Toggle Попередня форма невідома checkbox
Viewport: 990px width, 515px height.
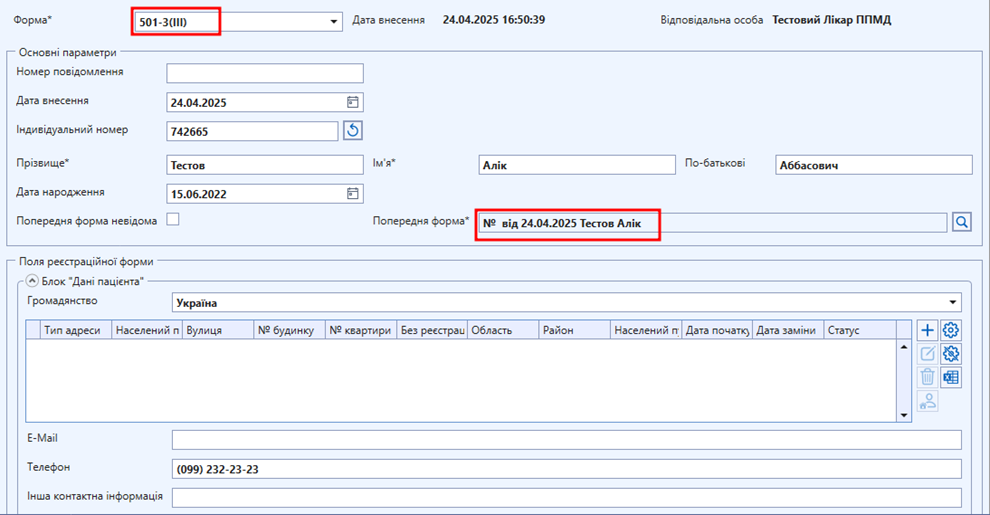[173, 220]
